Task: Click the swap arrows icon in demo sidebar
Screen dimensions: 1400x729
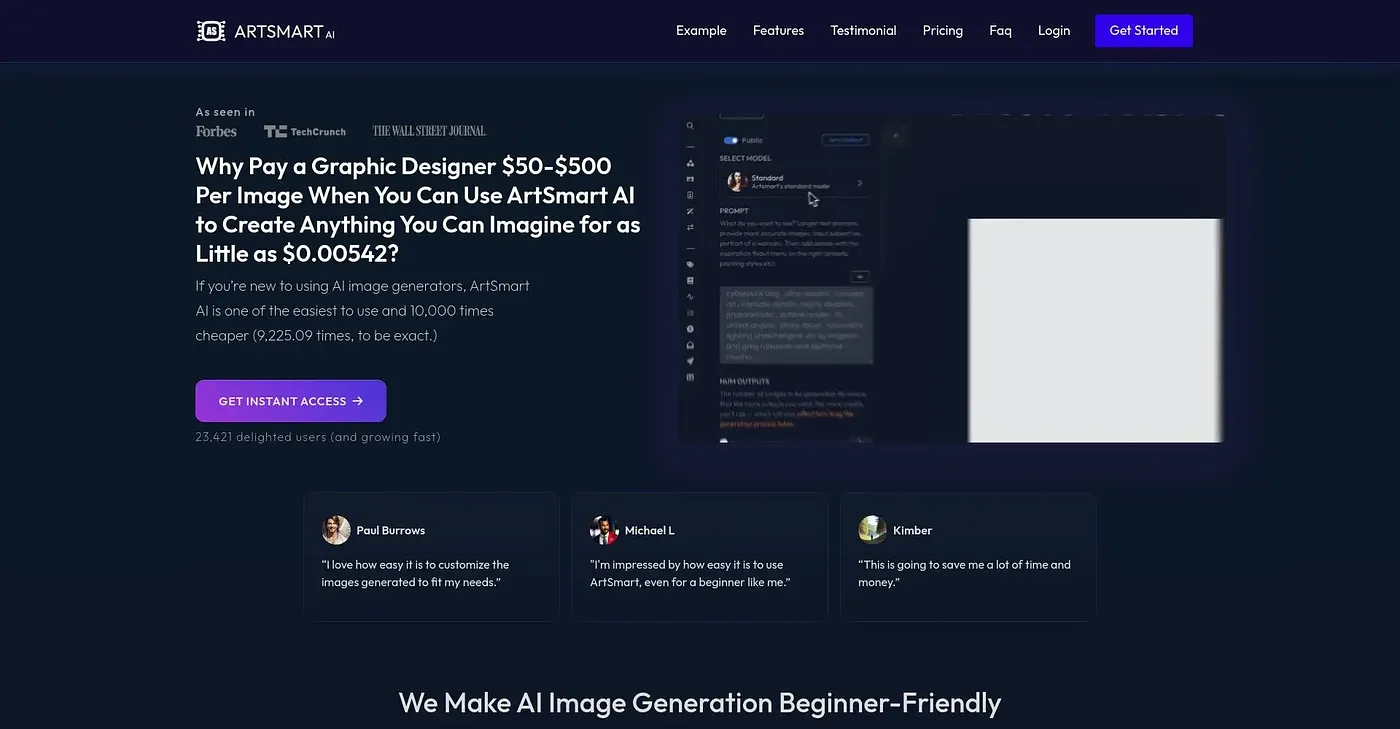Action: (x=690, y=228)
